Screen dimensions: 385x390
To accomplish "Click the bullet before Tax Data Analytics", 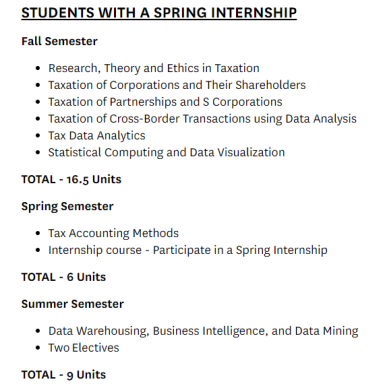I will [x=38, y=136].
